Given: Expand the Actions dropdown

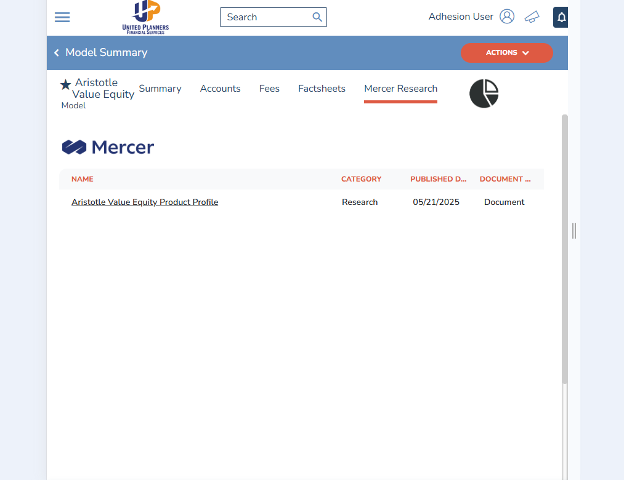Looking at the screenshot, I should pyautogui.click(x=507, y=53).
